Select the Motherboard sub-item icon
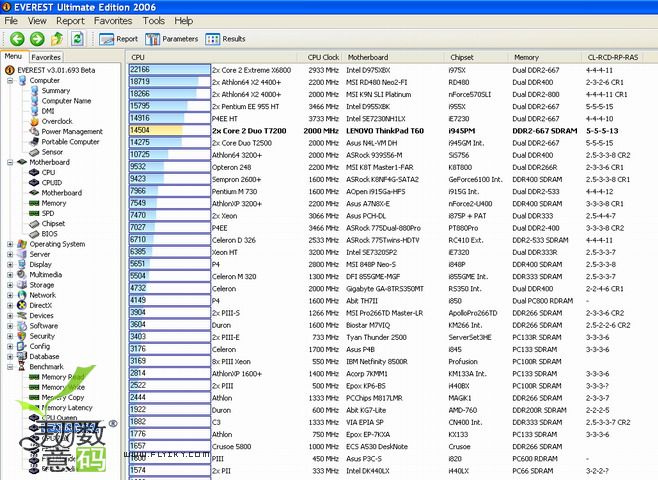 (34, 193)
